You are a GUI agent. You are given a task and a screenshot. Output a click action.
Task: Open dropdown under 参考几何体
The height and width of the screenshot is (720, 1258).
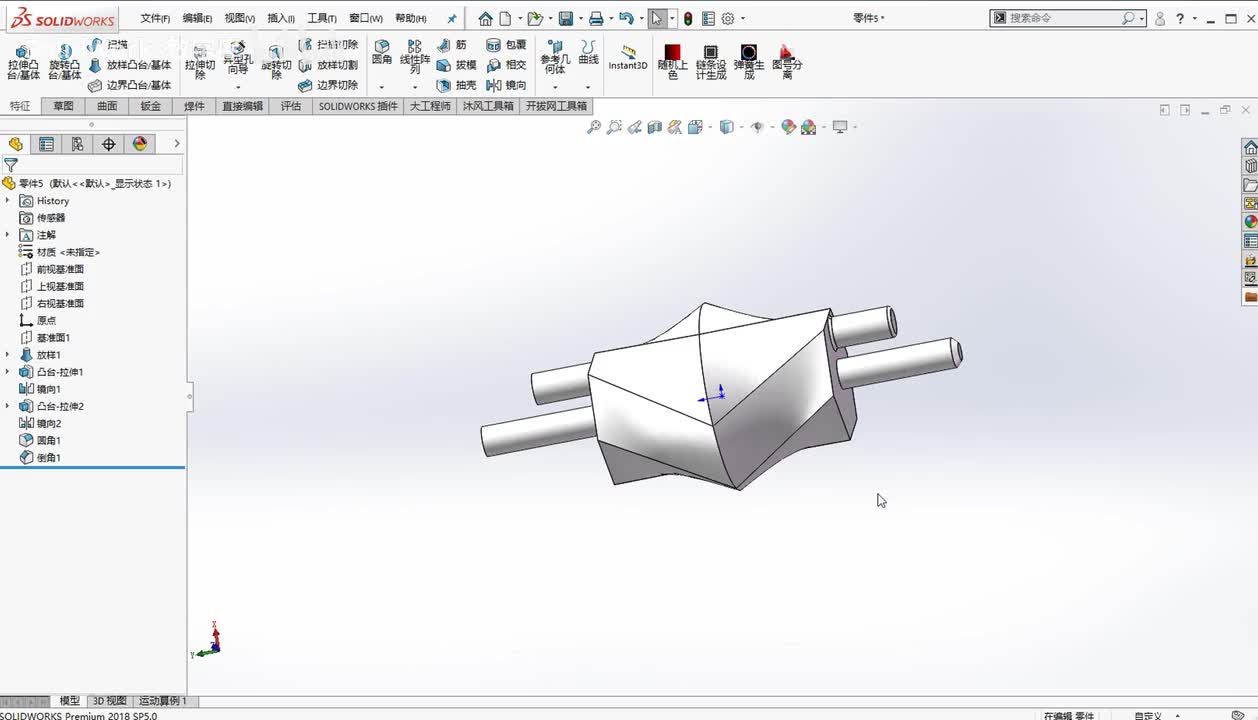(555, 87)
